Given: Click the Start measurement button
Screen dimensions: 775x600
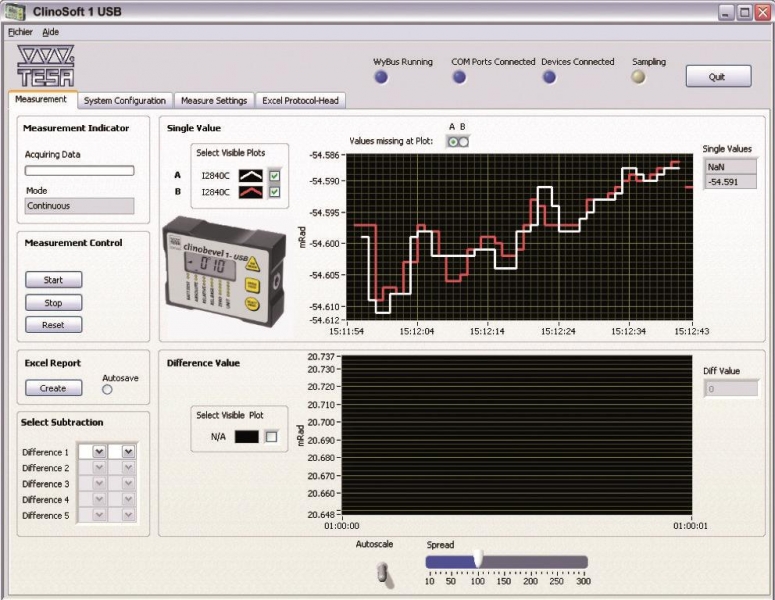Looking at the screenshot, I should pyautogui.click(x=53, y=280).
